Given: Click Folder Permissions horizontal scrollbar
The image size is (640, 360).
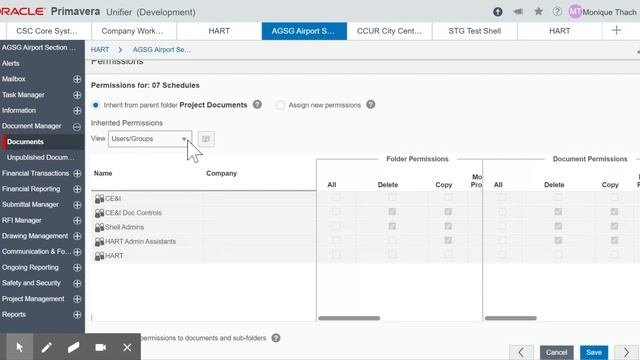Looking at the screenshot, I should (349, 318).
